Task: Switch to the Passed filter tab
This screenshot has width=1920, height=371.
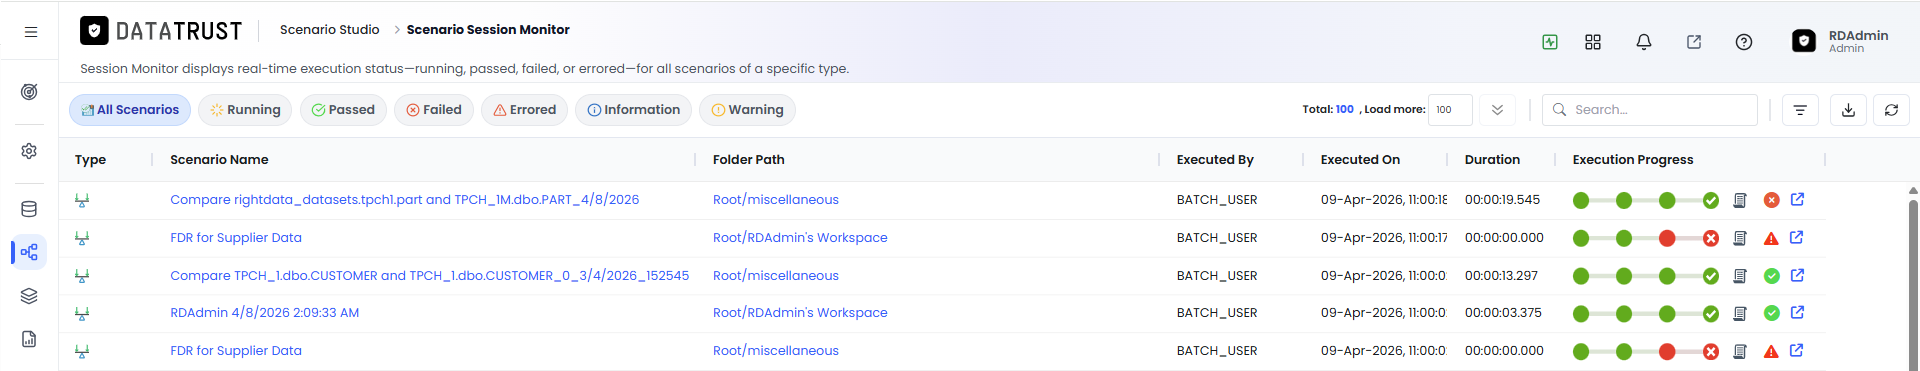Action: (343, 110)
